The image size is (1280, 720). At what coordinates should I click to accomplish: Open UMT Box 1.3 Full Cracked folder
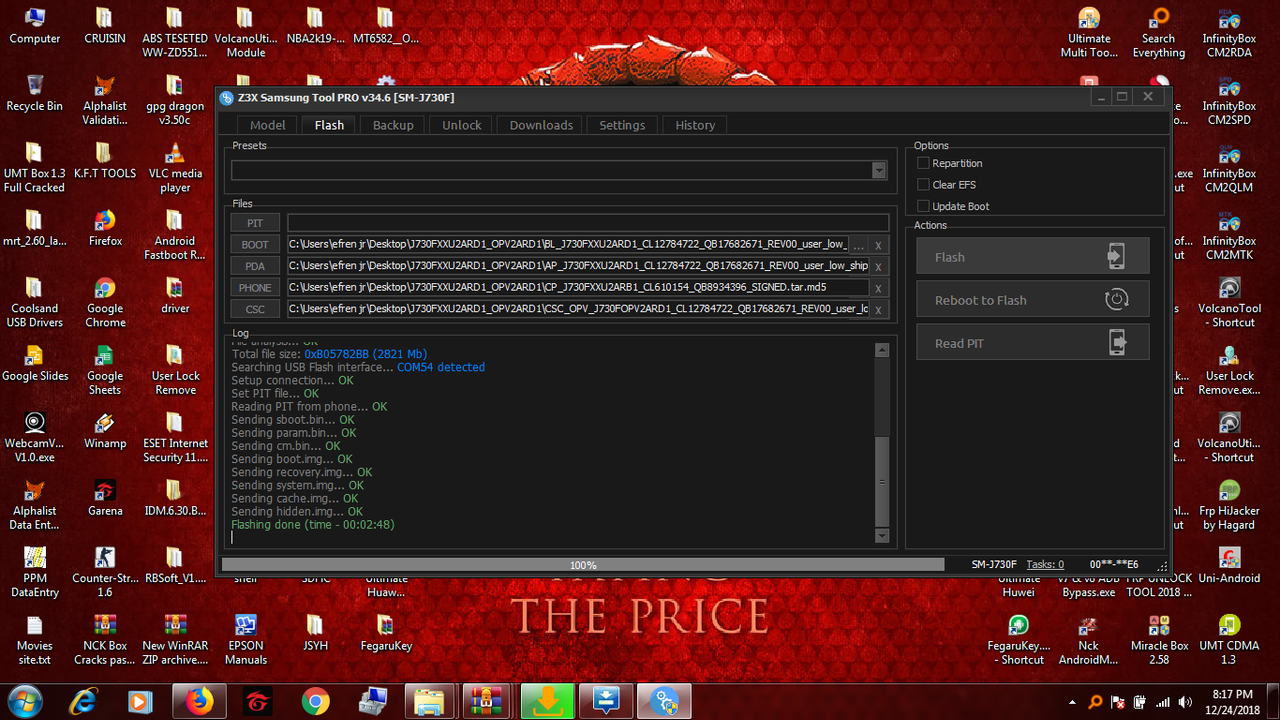click(x=34, y=166)
